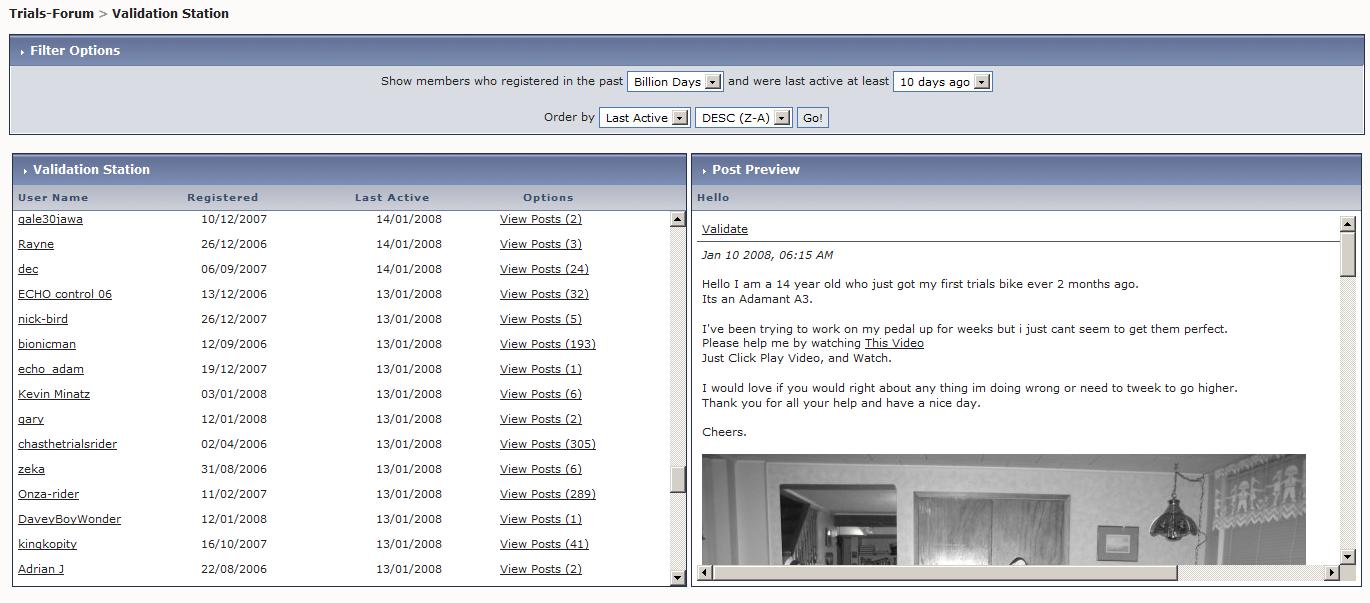This screenshot has height=603, width=1370.
Task: View Posts (1) for echo_adam
Action: click(x=541, y=369)
